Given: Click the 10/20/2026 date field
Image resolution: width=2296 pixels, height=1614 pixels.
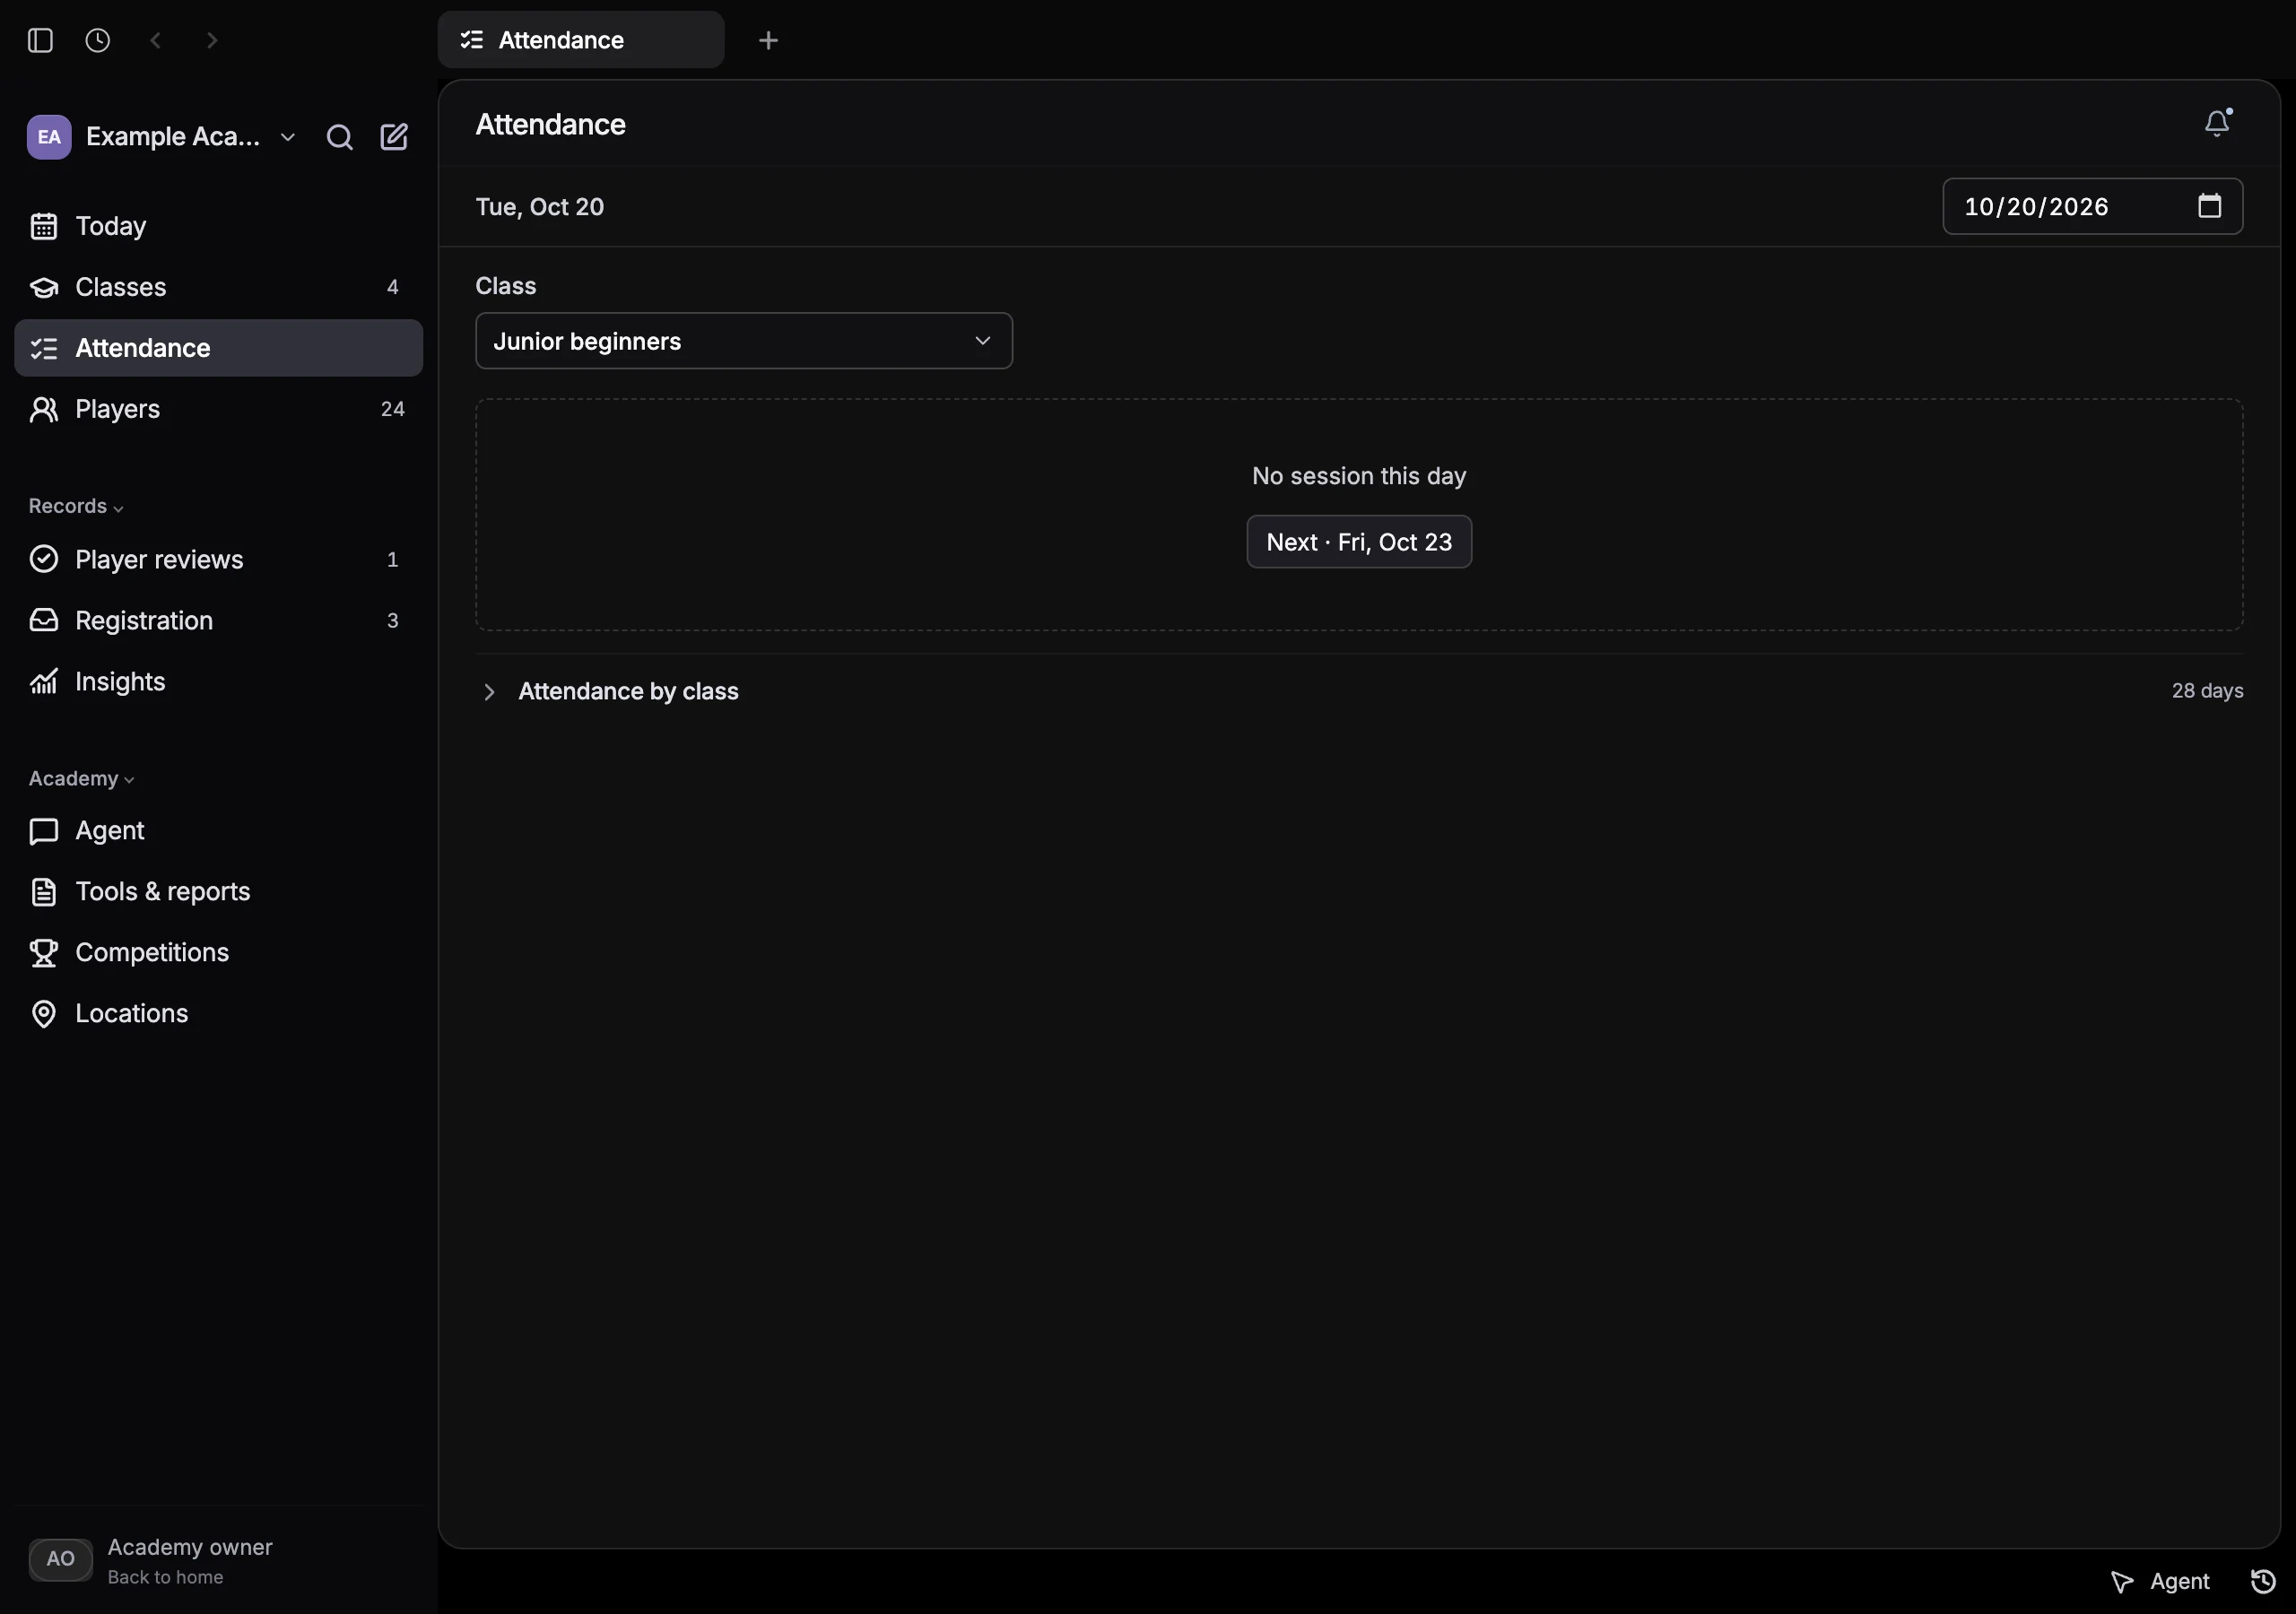Looking at the screenshot, I should [x=2092, y=206].
